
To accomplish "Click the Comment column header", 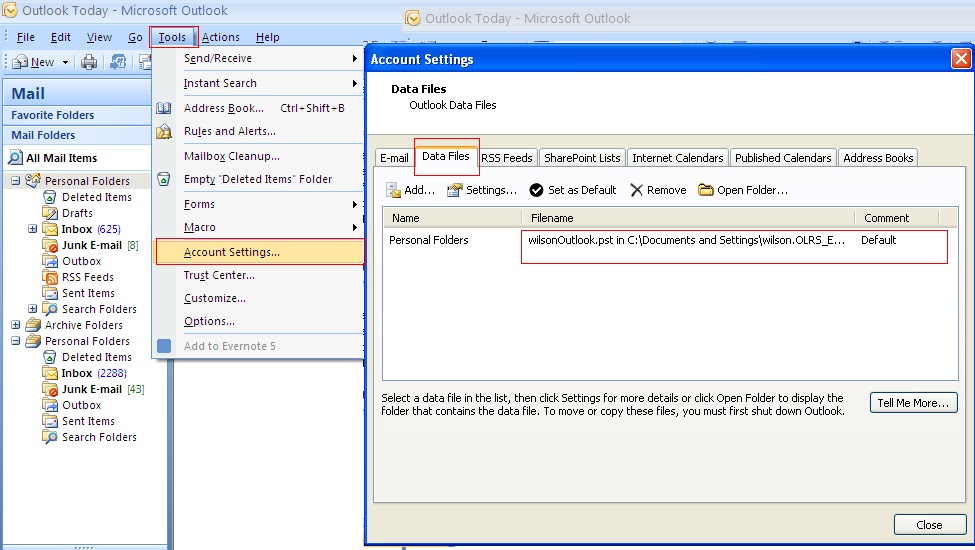I will (x=897, y=218).
